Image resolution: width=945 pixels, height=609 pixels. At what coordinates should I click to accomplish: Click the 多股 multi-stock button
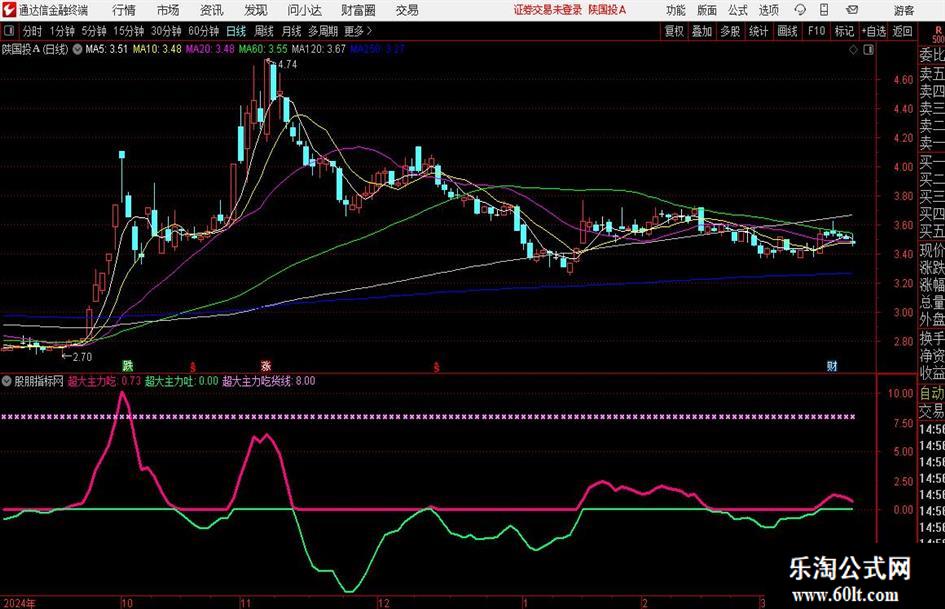click(x=730, y=31)
